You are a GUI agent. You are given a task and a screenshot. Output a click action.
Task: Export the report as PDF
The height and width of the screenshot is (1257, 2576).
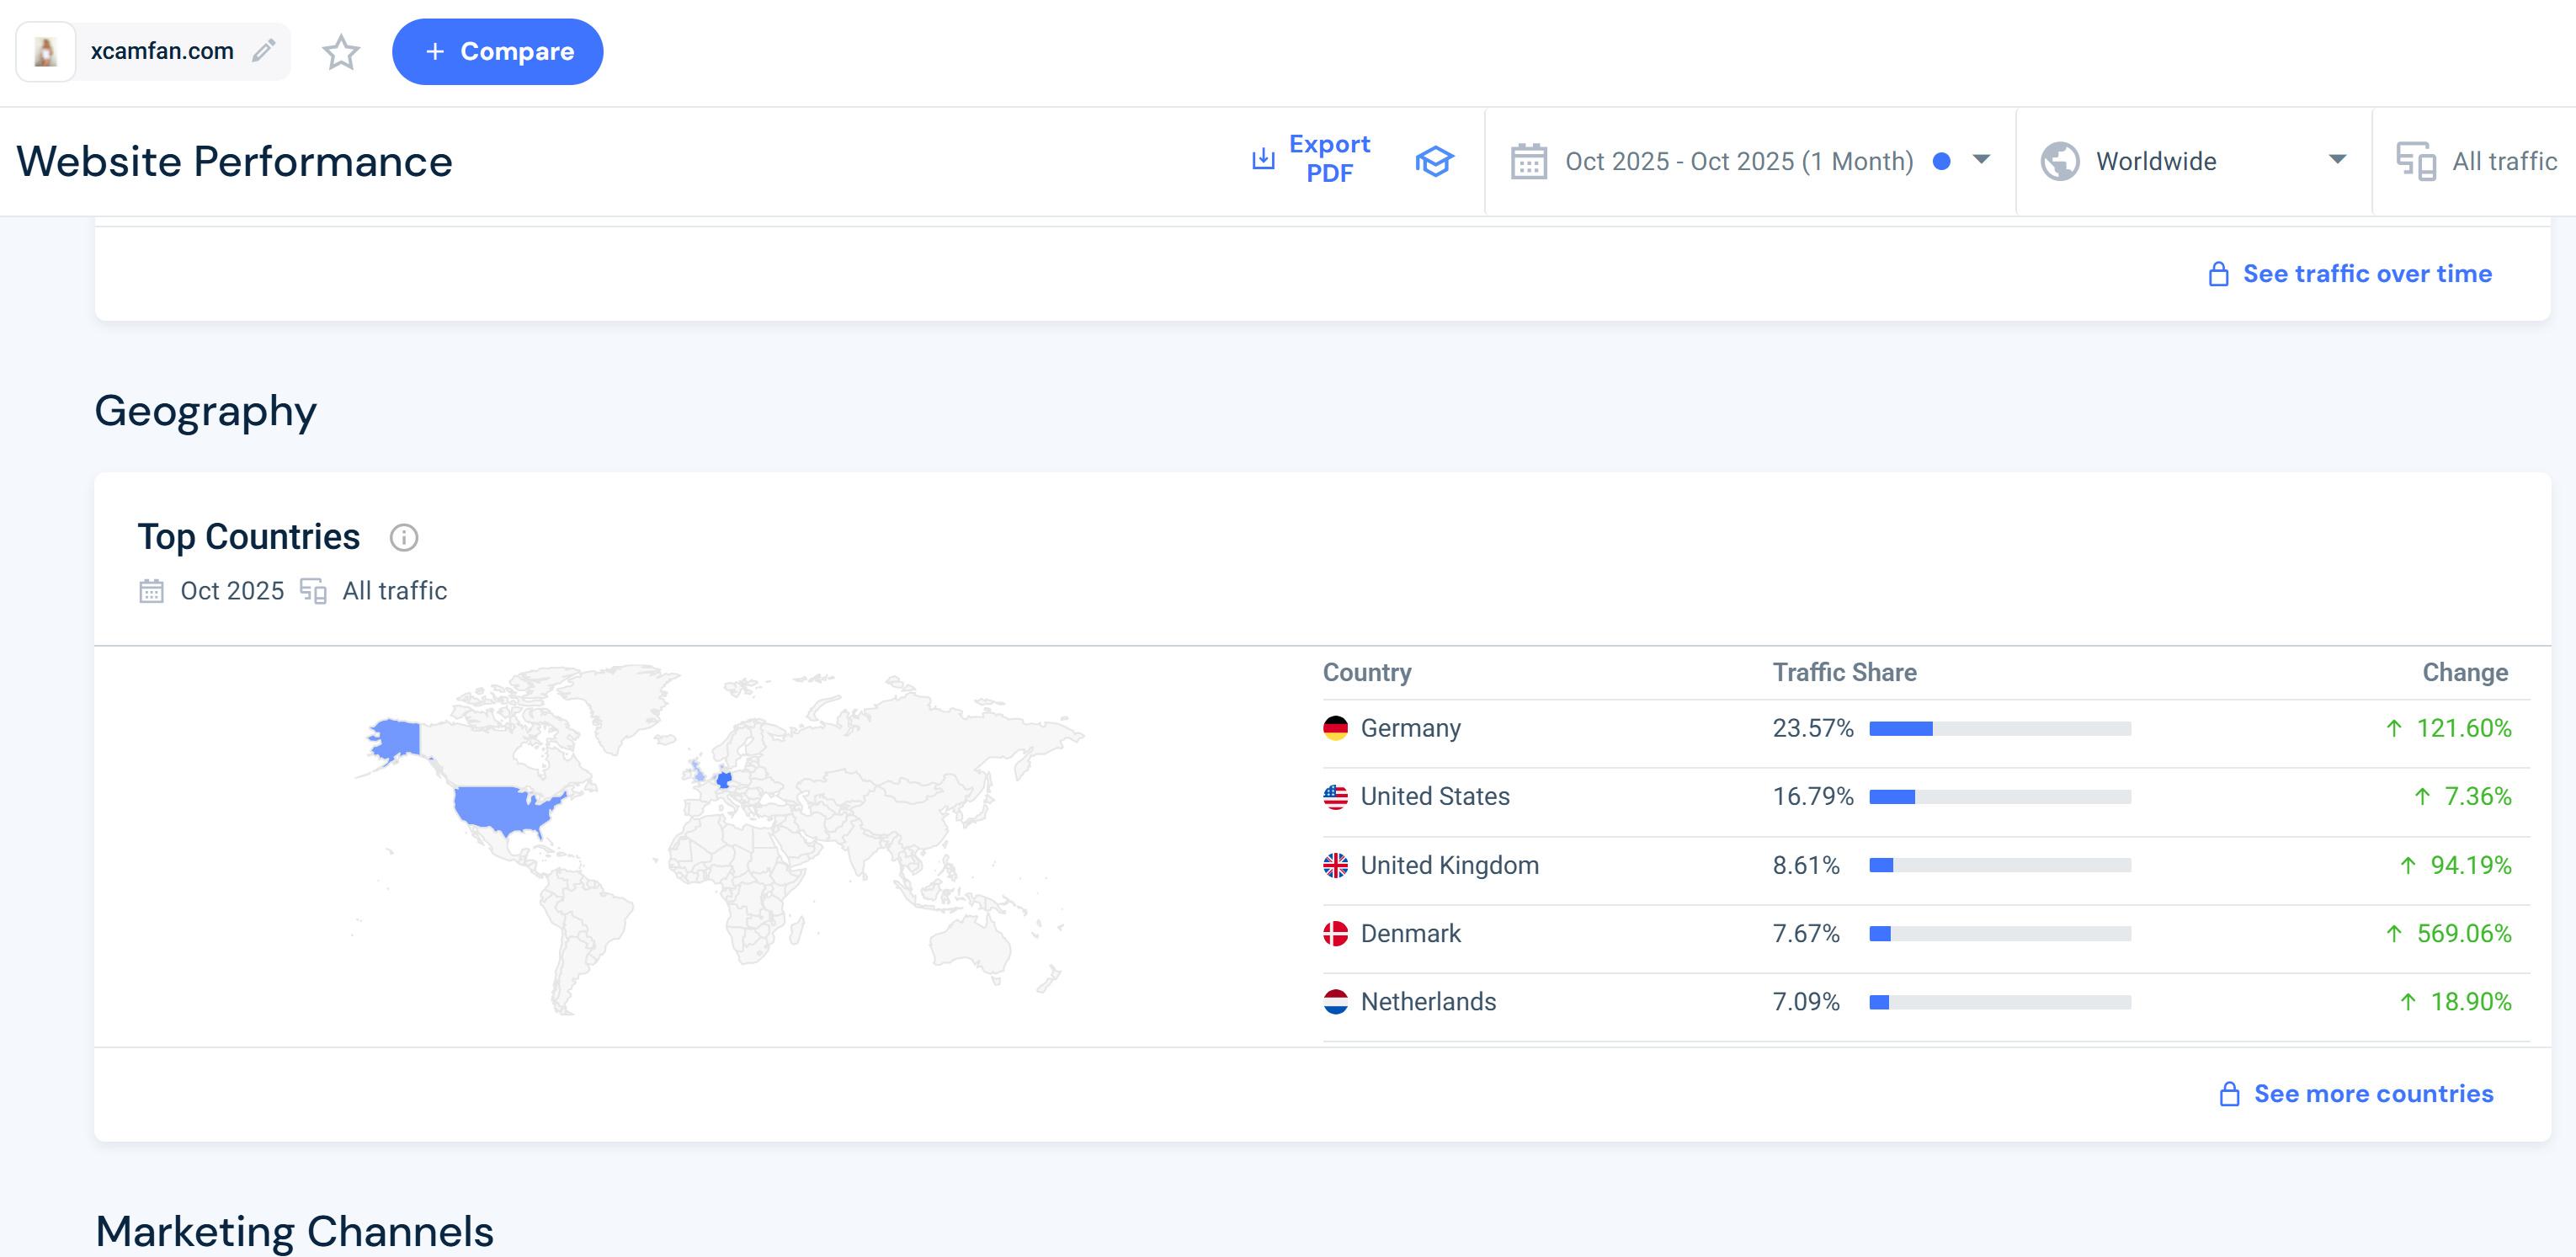pos(1311,159)
